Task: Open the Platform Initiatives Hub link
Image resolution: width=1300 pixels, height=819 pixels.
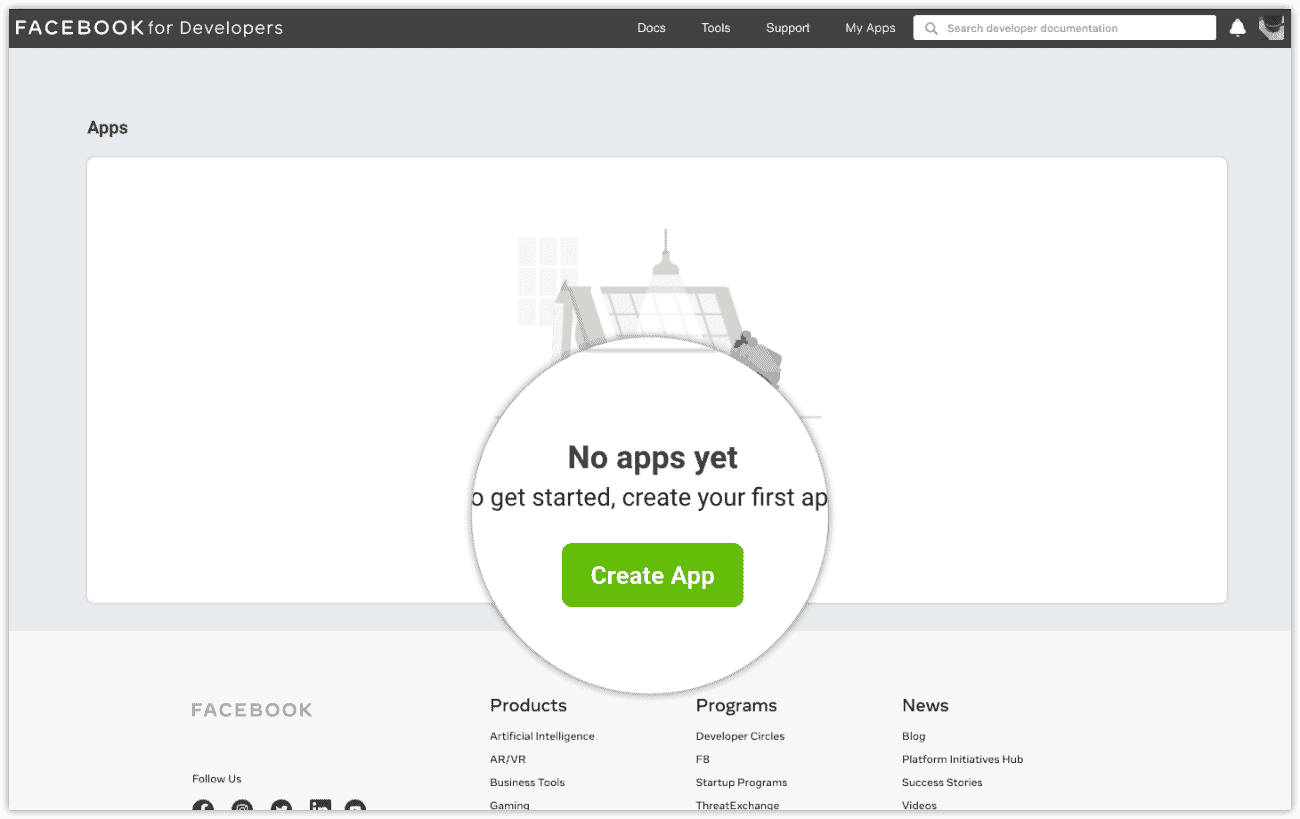Action: point(962,759)
